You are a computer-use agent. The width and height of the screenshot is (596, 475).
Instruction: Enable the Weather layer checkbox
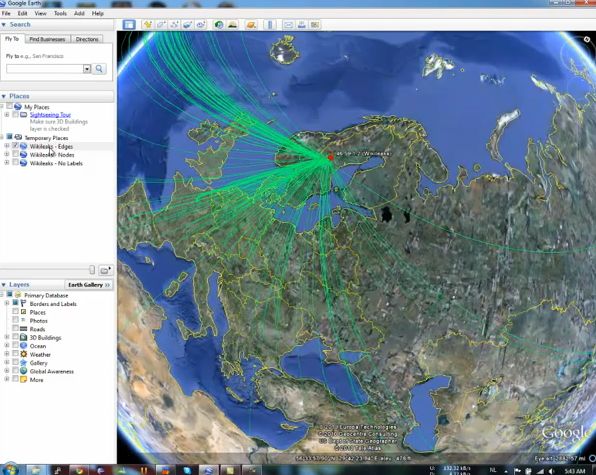click(x=15, y=354)
